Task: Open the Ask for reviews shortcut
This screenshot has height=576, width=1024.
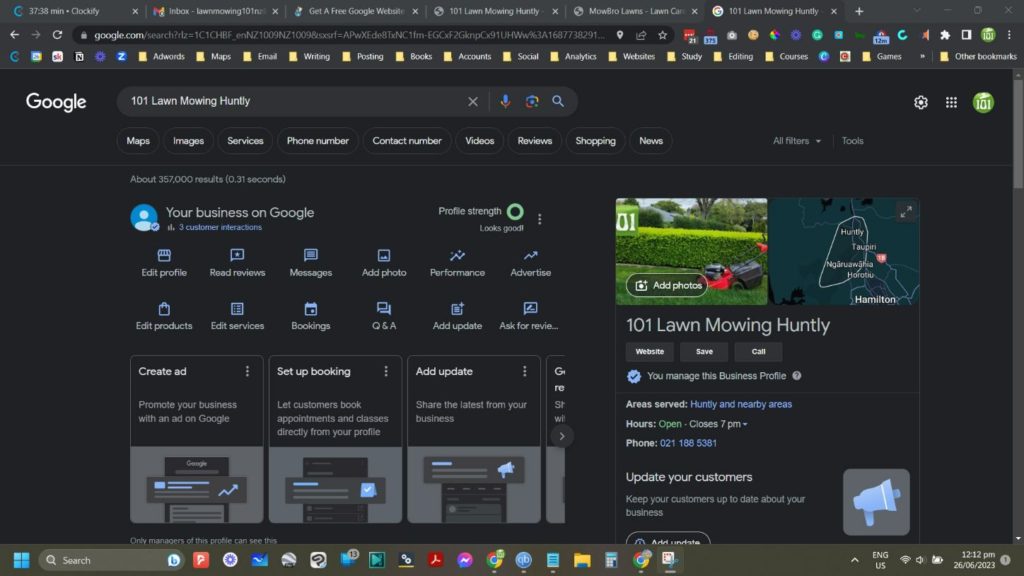Action: [x=529, y=316]
